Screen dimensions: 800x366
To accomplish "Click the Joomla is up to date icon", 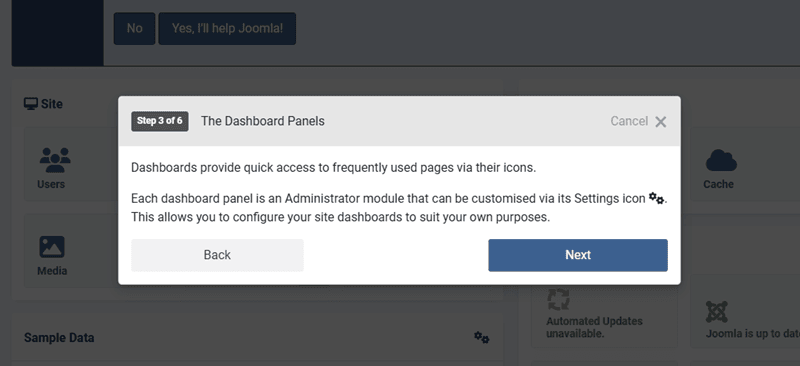I will (x=716, y=311).
